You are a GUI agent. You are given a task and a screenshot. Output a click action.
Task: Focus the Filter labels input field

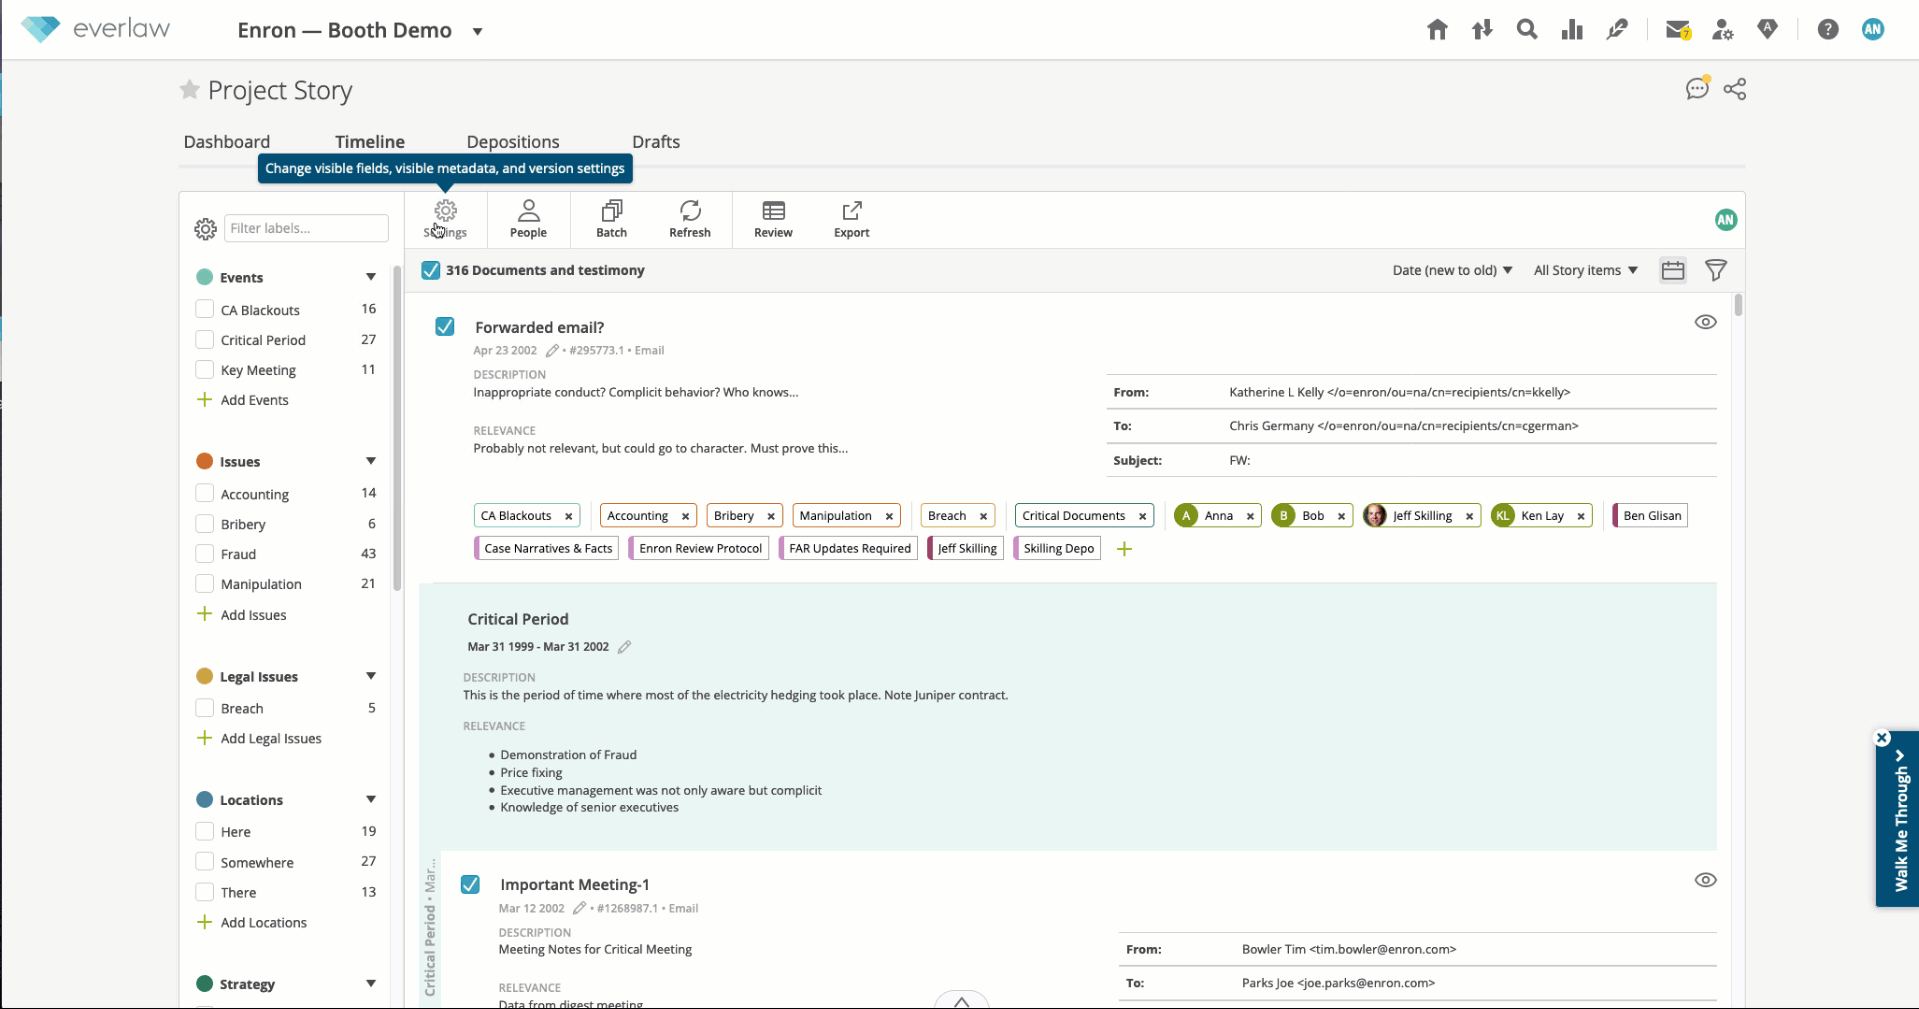tap(306, 228)
